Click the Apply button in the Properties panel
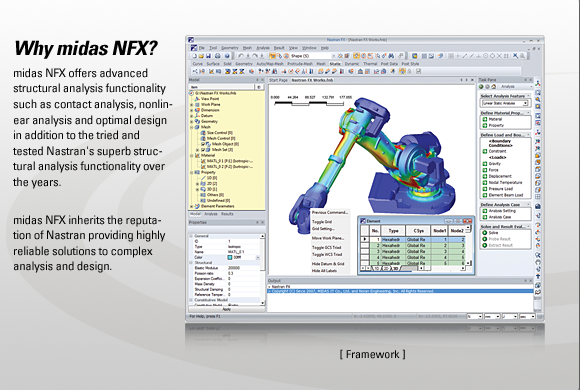Image resolution: width=580 pixels, height=390 pixels. [226, 309]
